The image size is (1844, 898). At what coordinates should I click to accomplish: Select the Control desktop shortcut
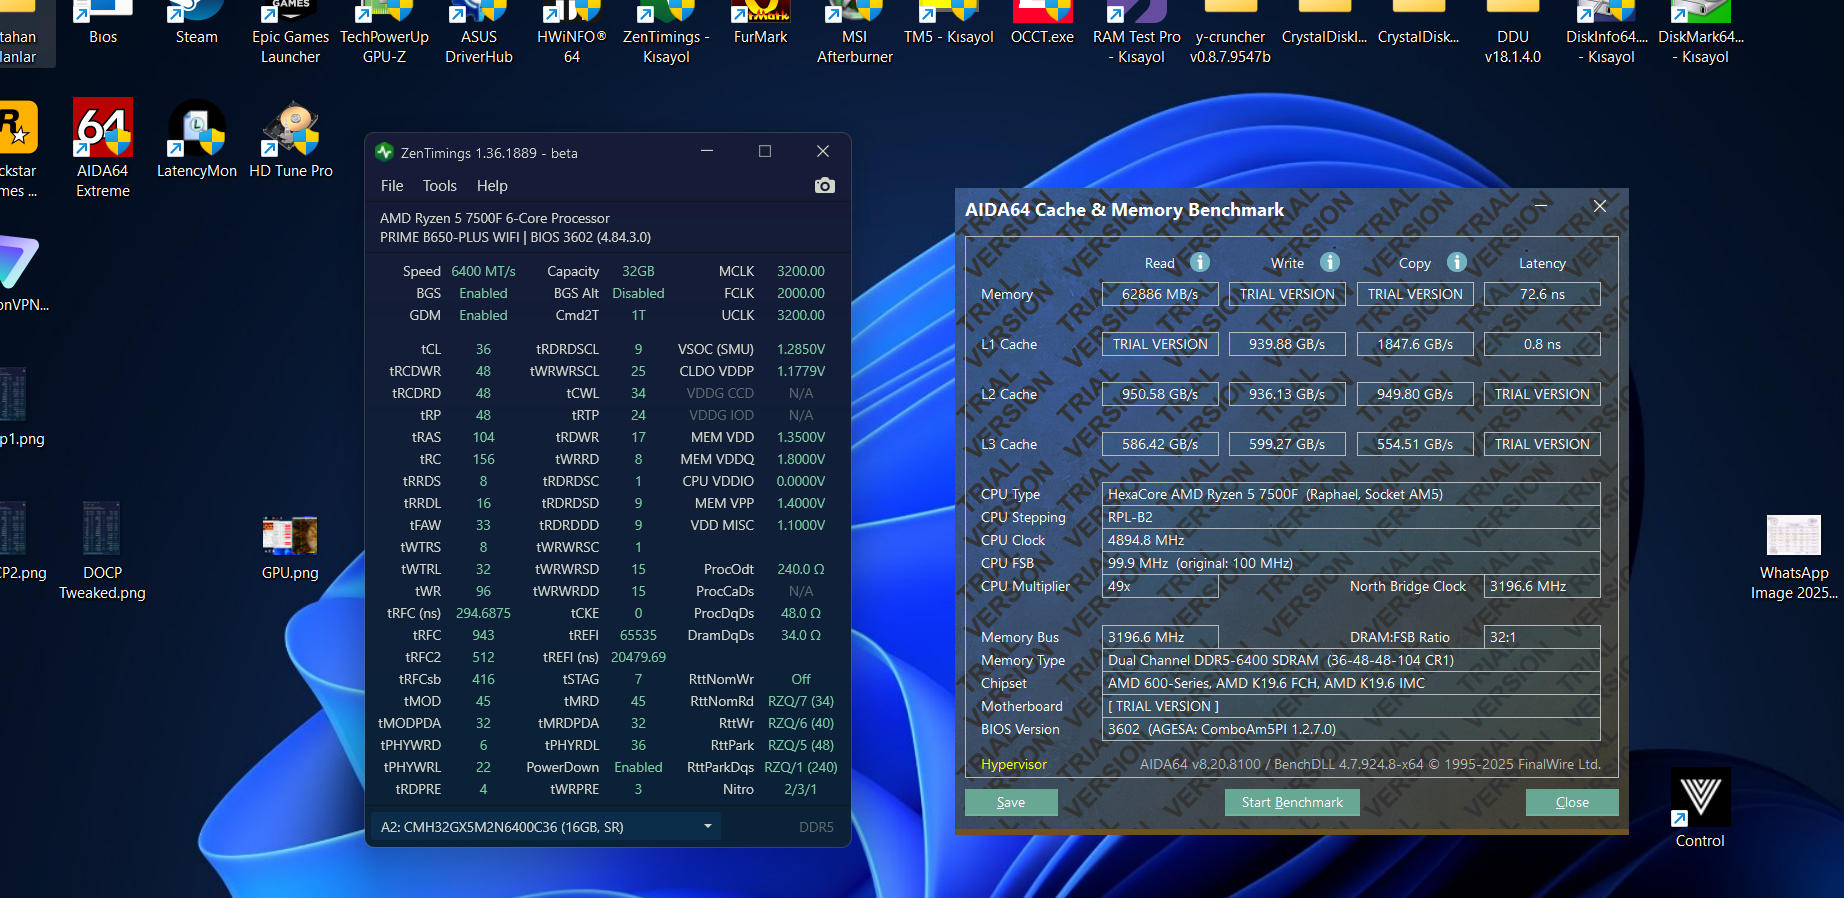tap(1700, 808)
